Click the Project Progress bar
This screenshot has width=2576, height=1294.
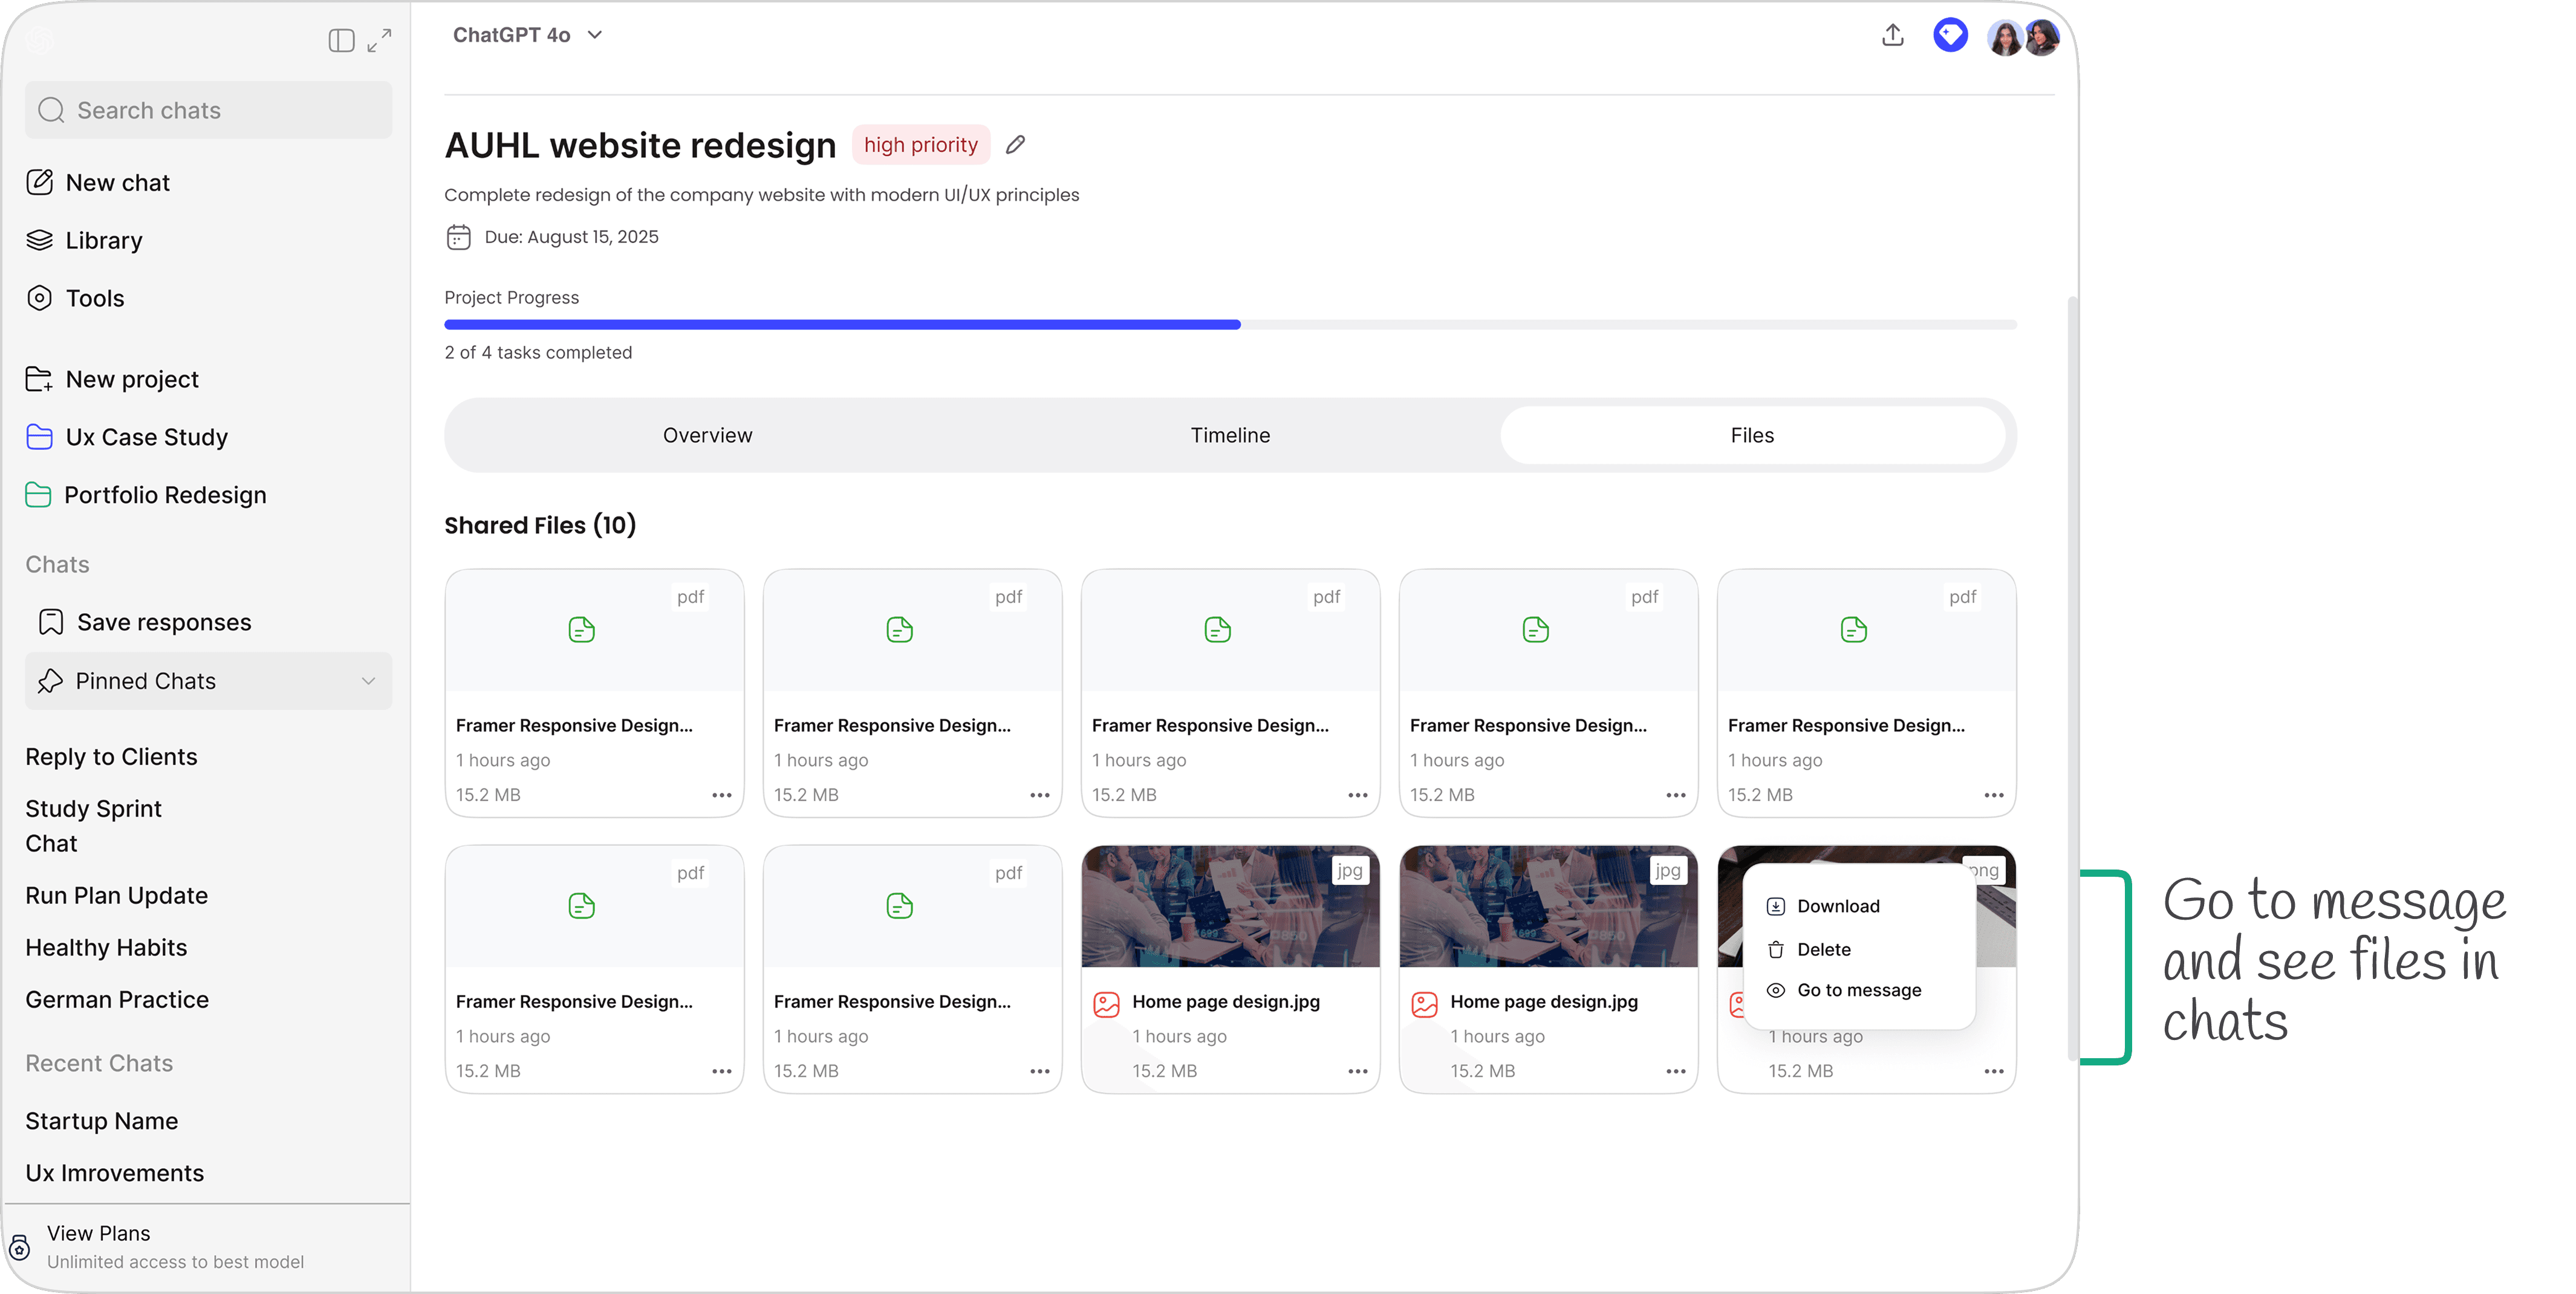[x=1229, y=325]
